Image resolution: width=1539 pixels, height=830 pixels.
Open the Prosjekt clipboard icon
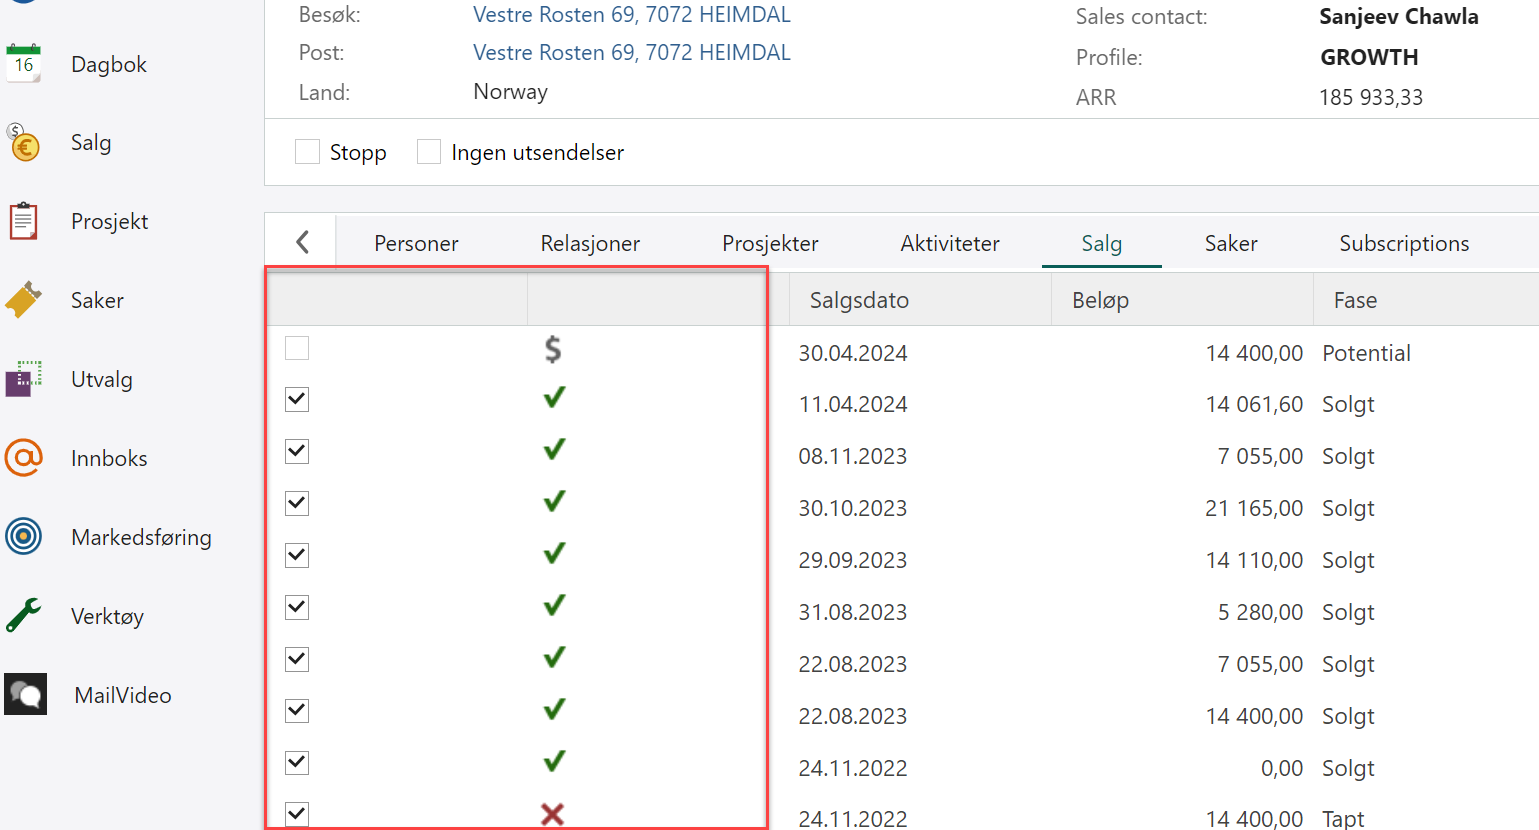pos(24,221)
